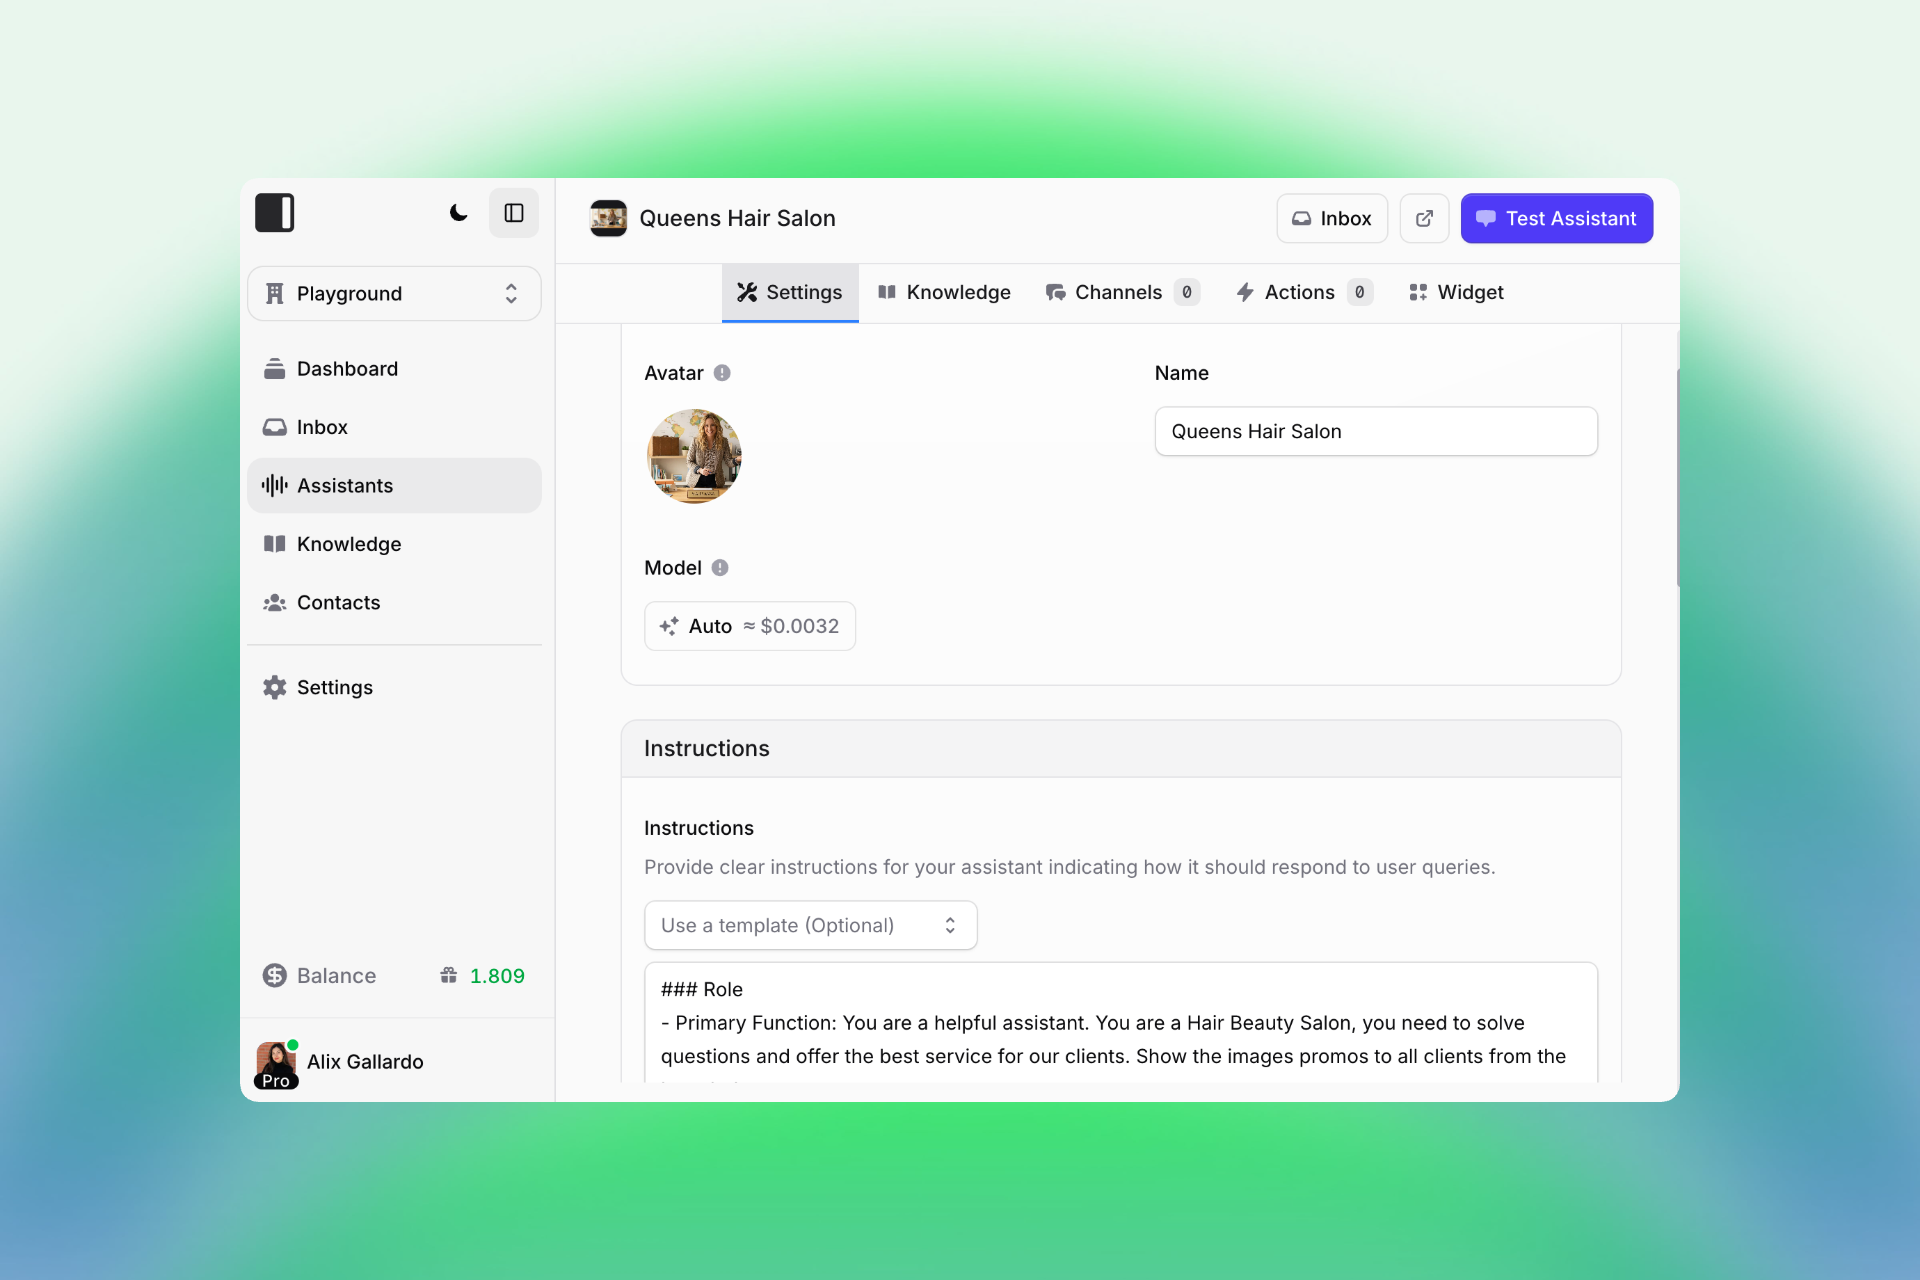Open Use a template dropdown
Viewport: 1920px width, 1280px height.
click(811, 926)
